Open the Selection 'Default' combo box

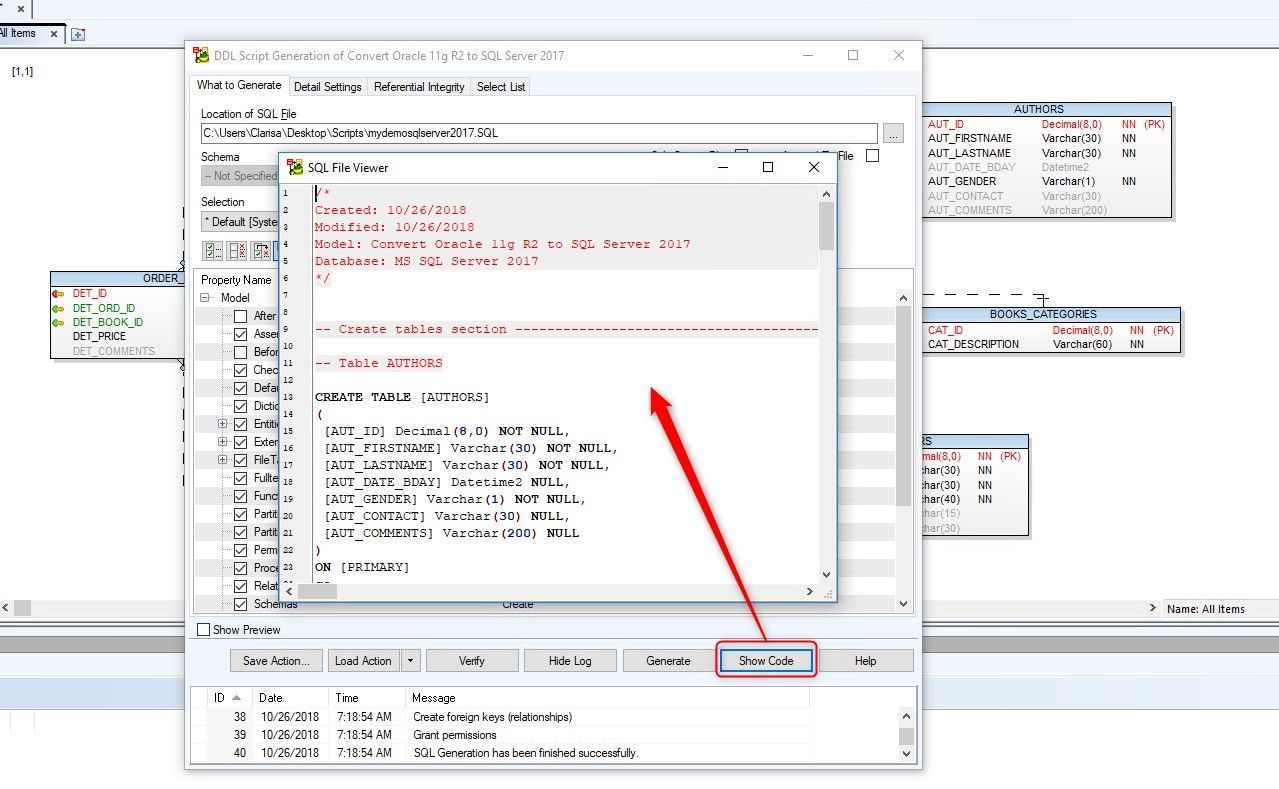click(x=240, y=222)
